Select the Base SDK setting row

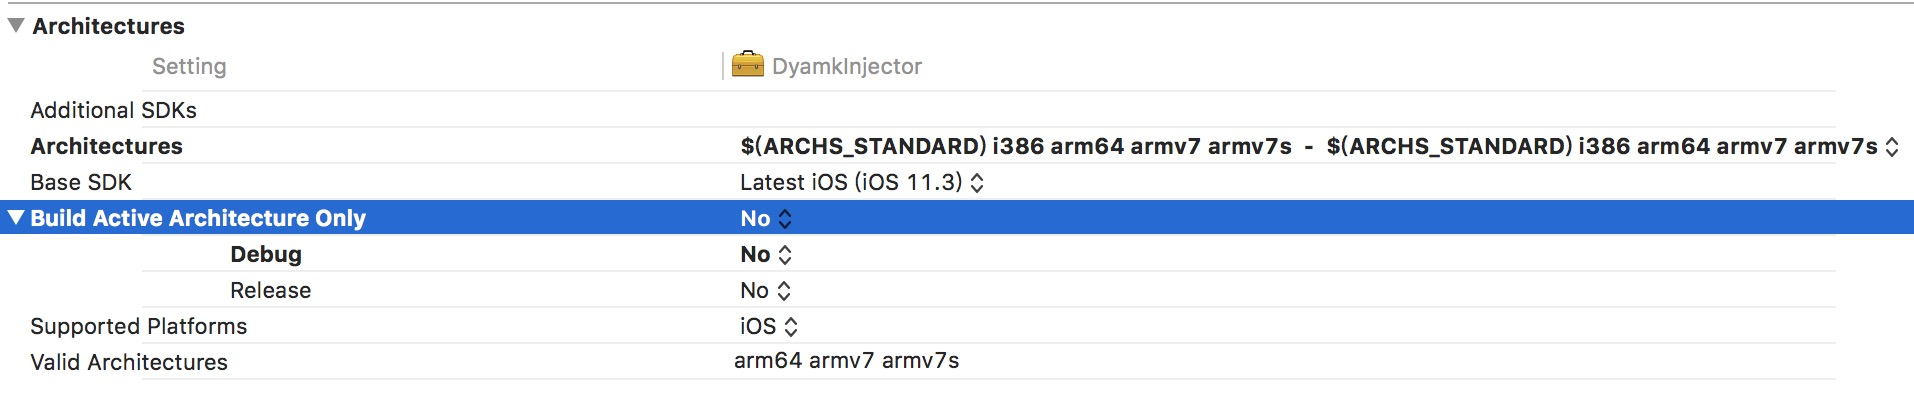click(x=81, y=182)
